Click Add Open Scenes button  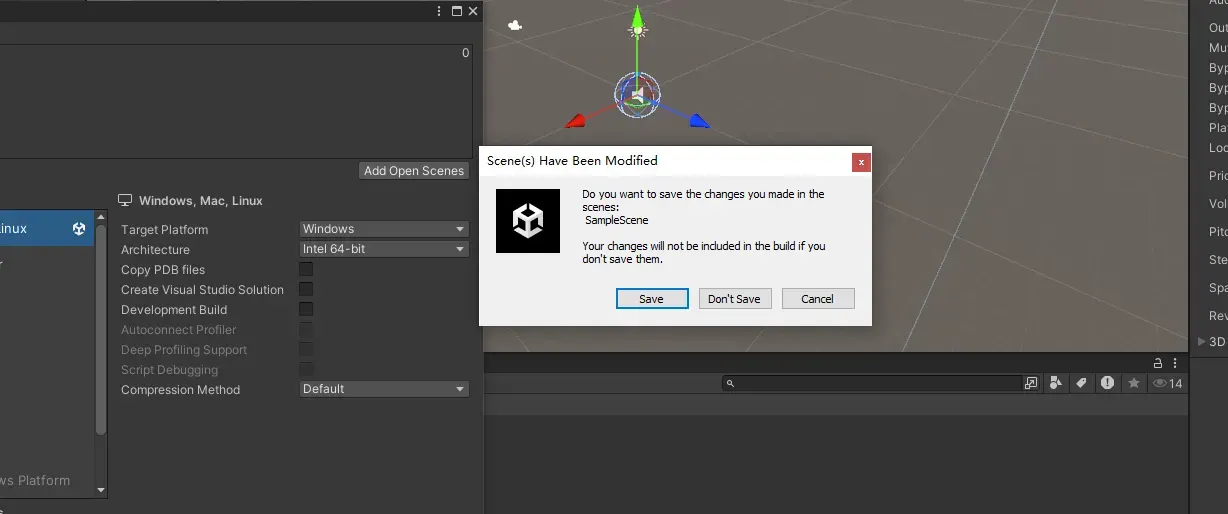414,171
